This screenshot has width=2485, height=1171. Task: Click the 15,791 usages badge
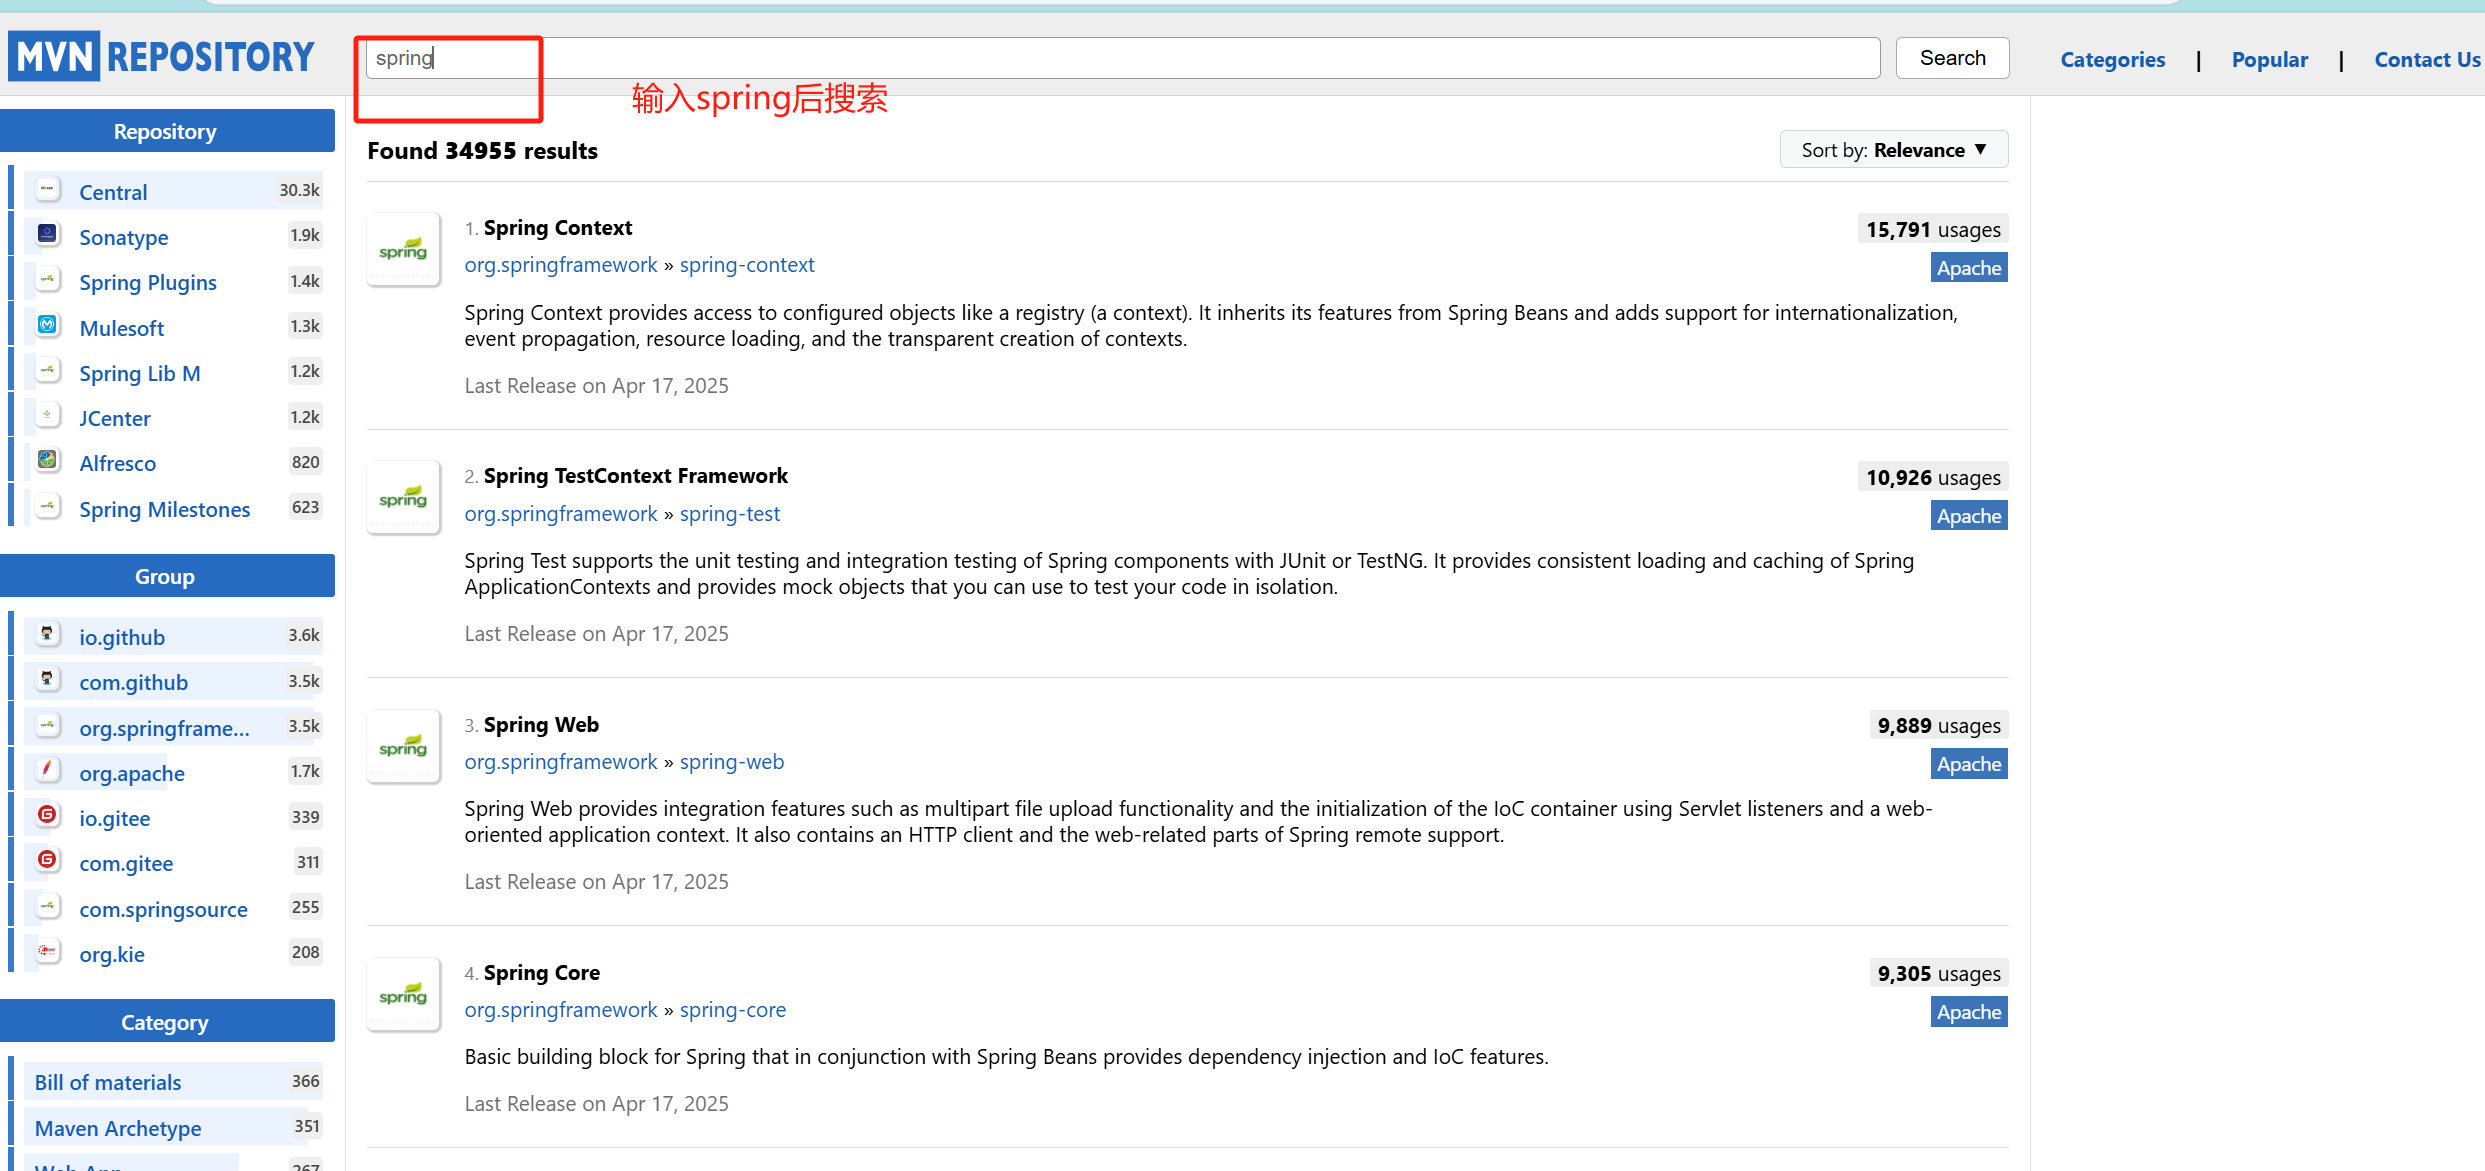click(1933, 229)
